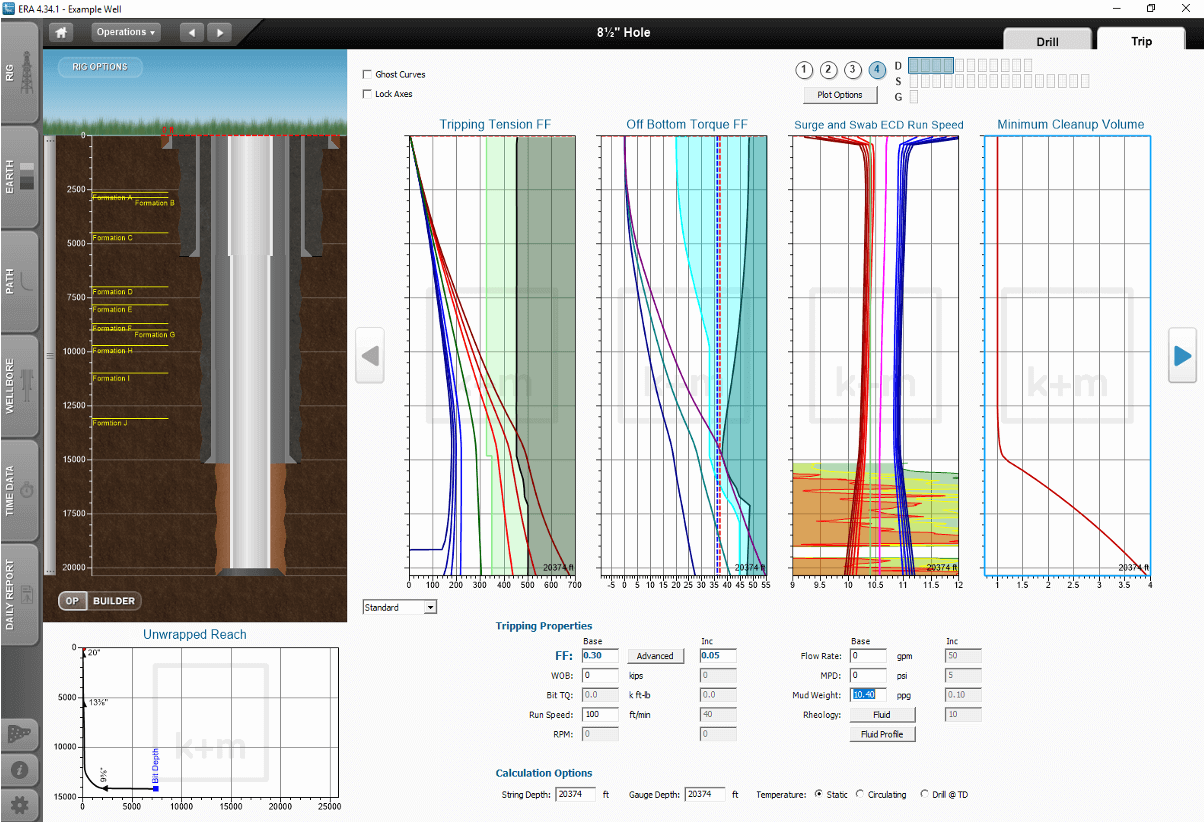Open the WELLBORE sidebar panel

tap(20, 385)
